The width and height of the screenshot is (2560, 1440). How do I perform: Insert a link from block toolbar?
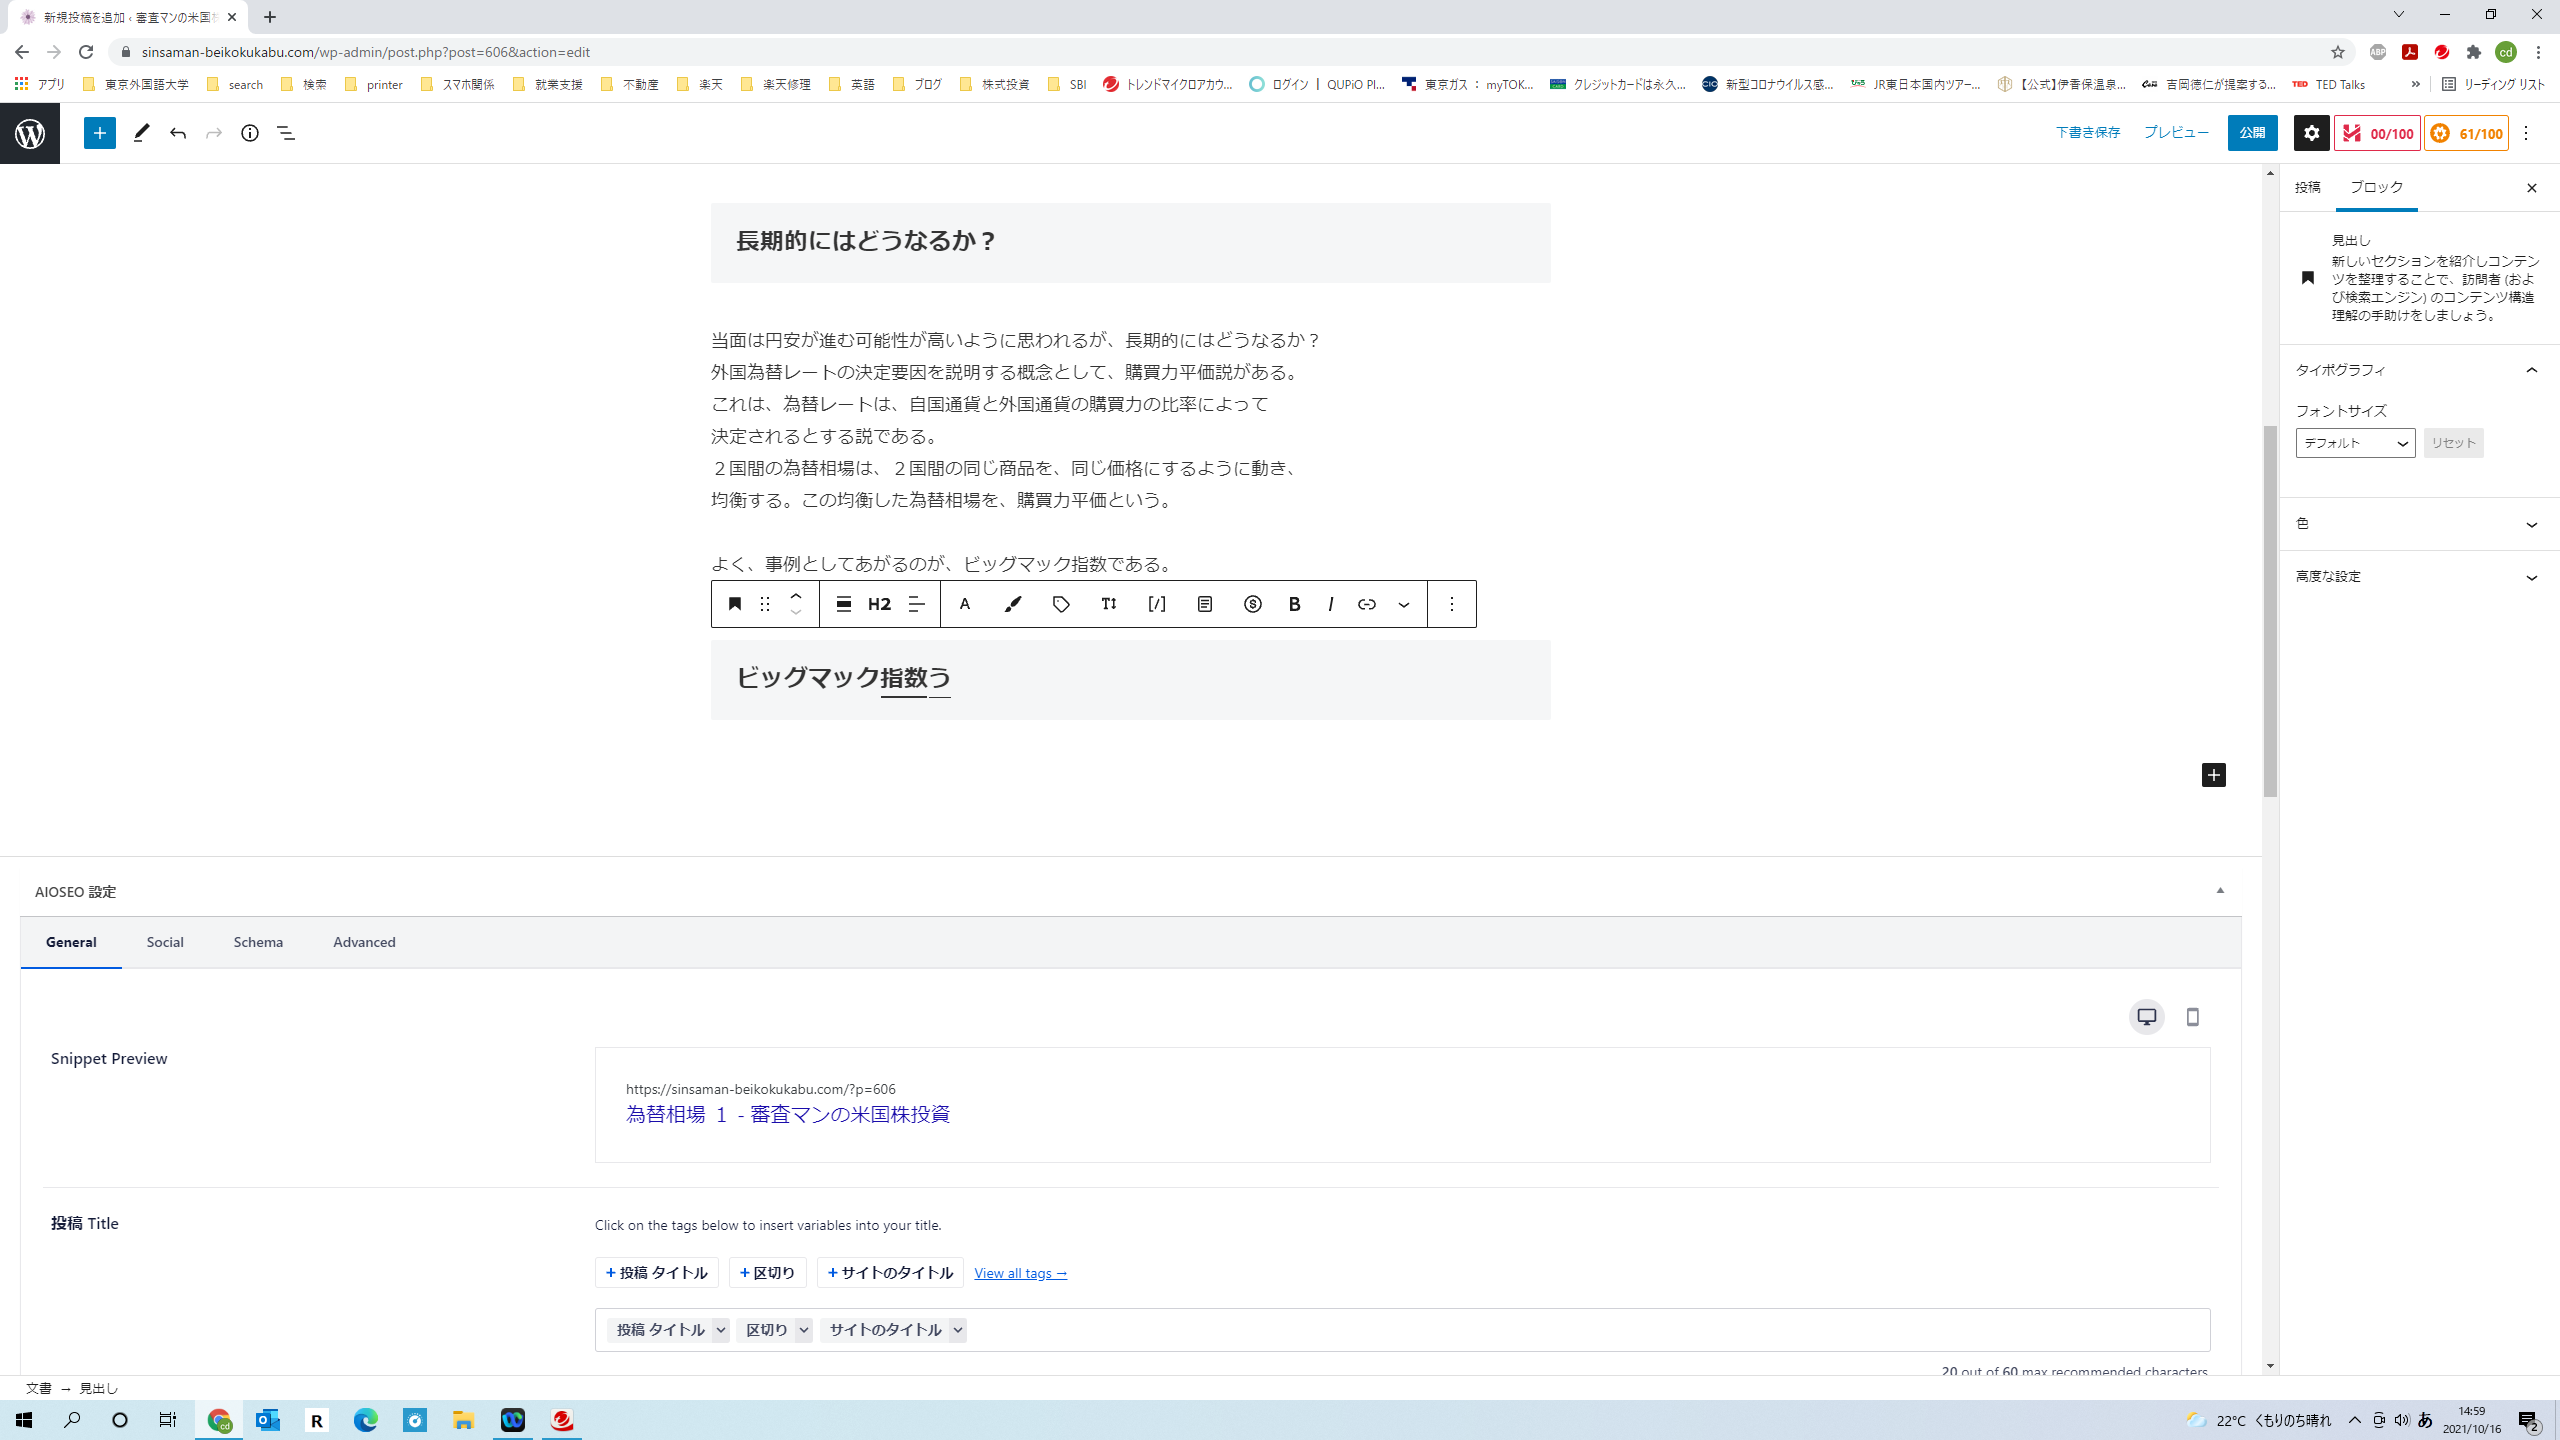pos(1366,604)
